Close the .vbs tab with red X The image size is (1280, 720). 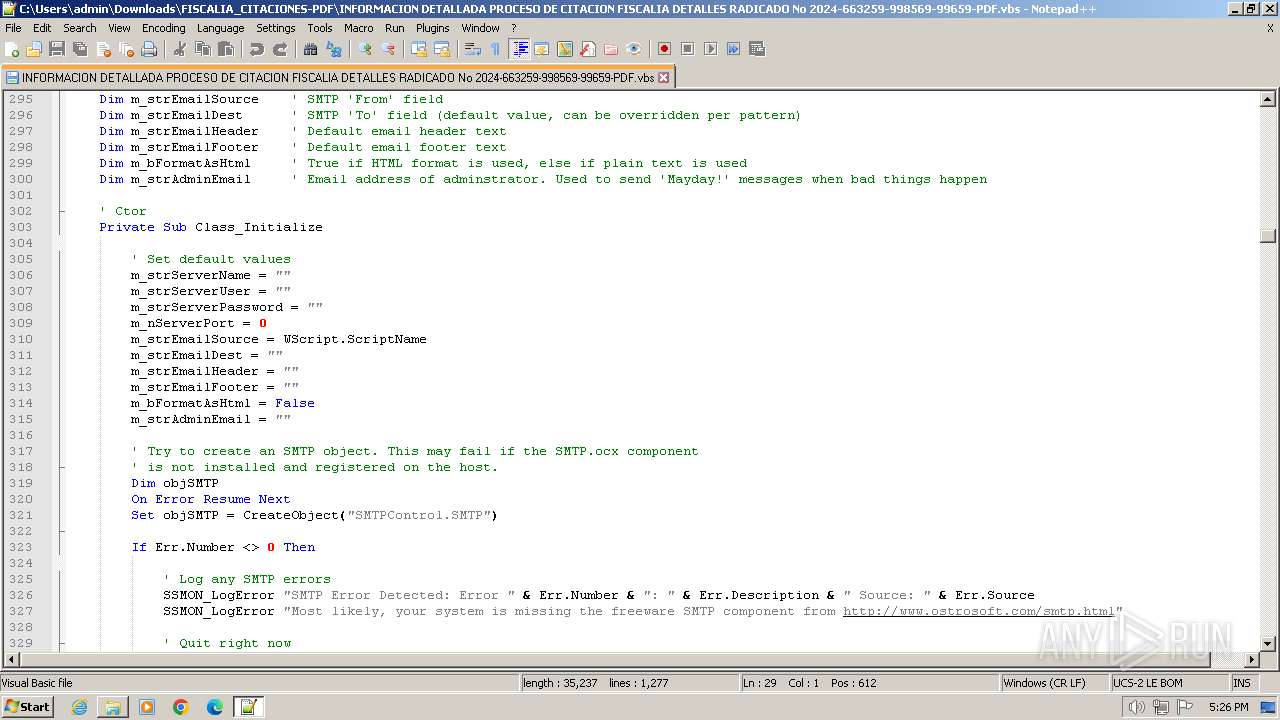click(x=663, y=77)
